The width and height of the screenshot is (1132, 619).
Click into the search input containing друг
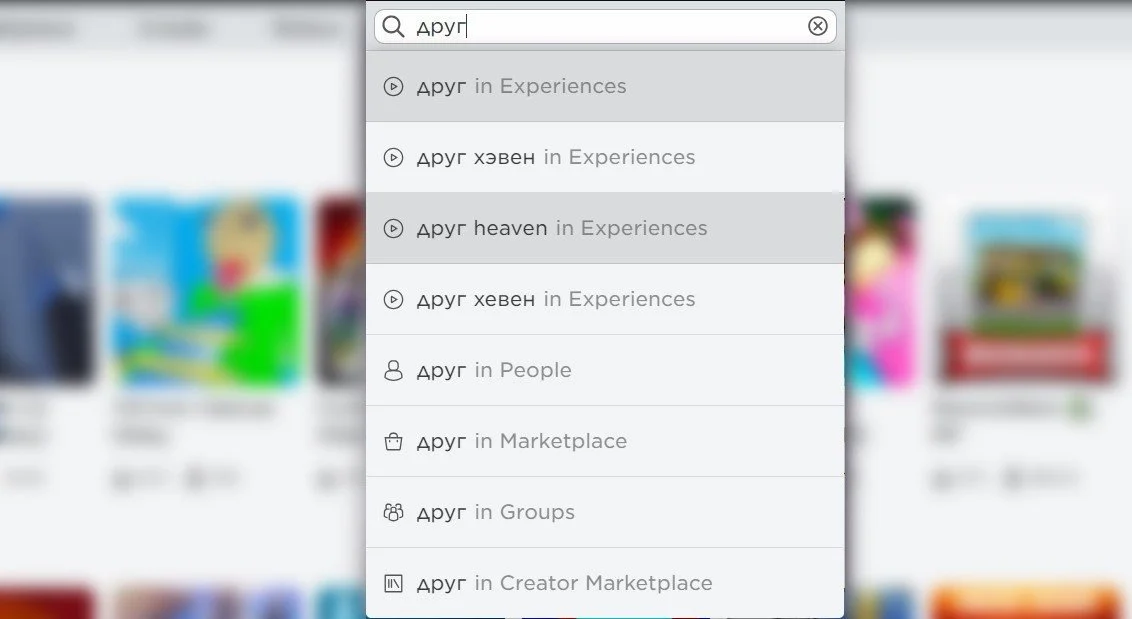[x=605, y=27]
